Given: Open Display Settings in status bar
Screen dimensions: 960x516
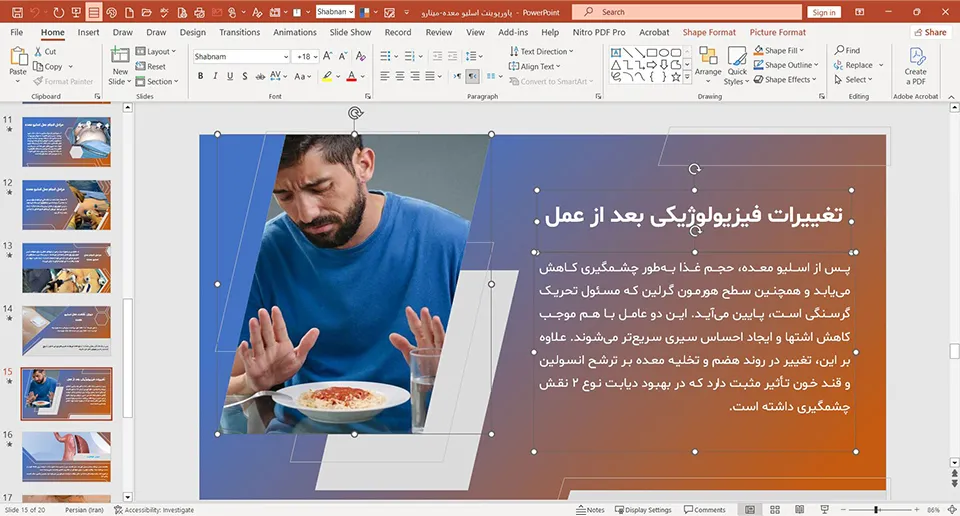Looking at the screenshot, I should pos(643,509).
